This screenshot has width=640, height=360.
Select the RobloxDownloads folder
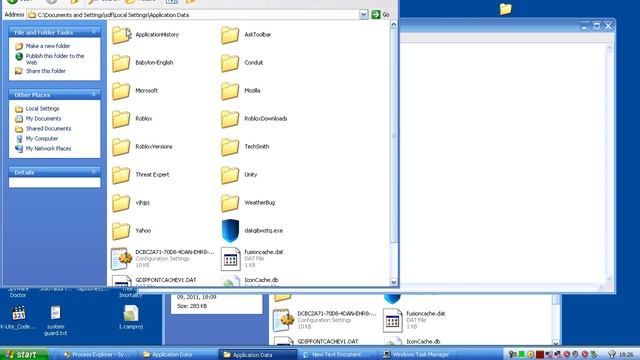(x=254, y=119)
